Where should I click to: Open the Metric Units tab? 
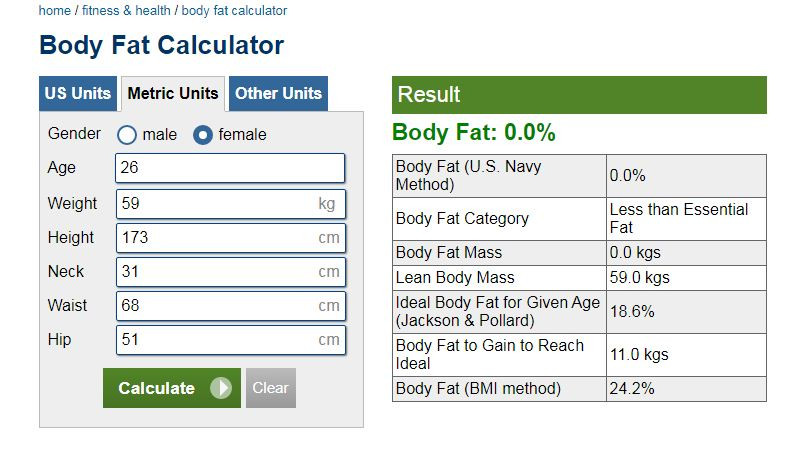(x=173, y=93)
